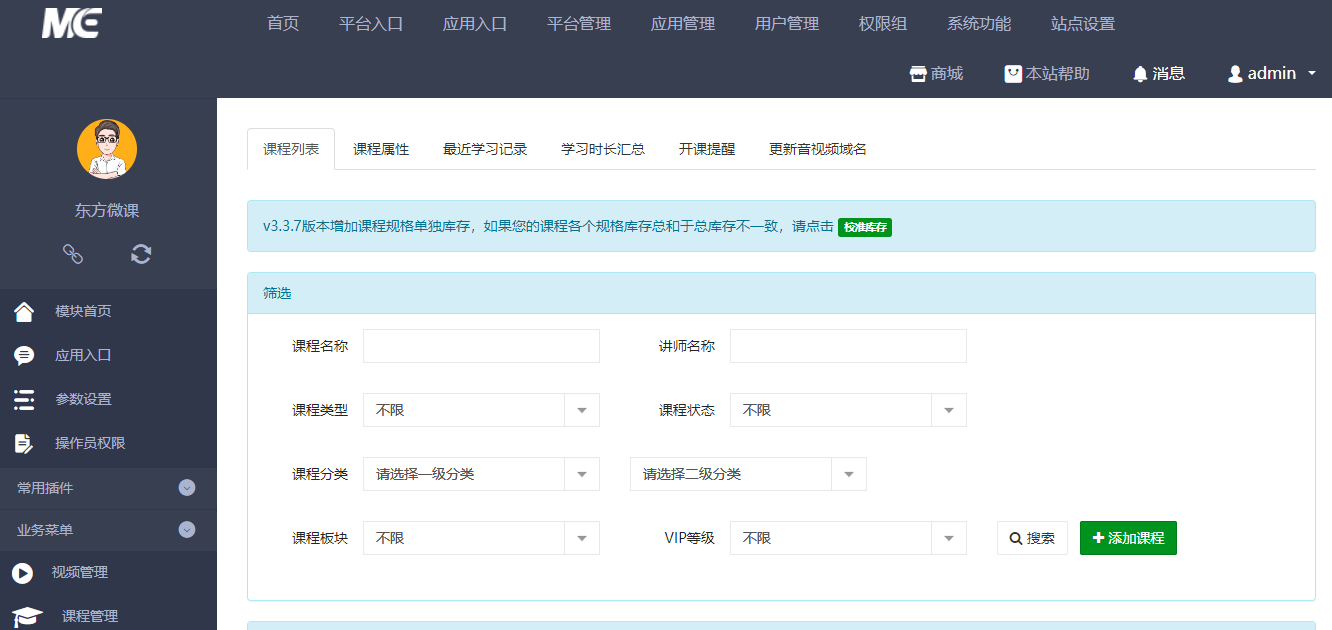Open the 用户管理 menu item
Screen dimensions: 1332x630
[x=787, y=23]
